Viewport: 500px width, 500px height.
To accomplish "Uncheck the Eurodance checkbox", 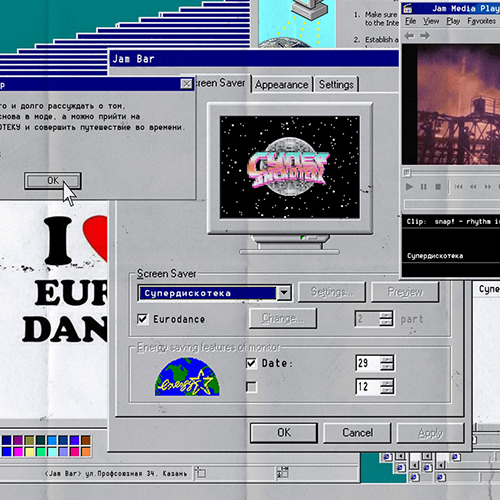I will (142, 319).
